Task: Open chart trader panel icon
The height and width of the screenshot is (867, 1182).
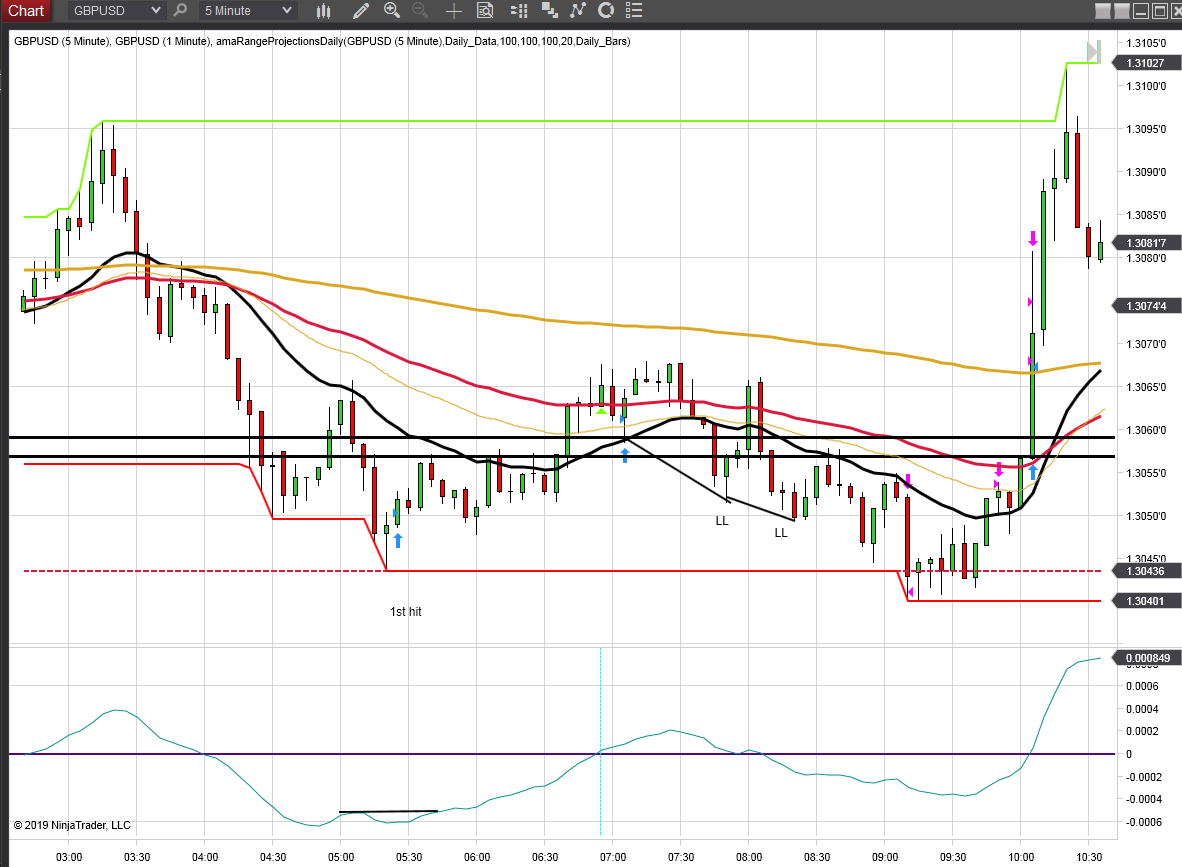Action: [x=519, y=11]
